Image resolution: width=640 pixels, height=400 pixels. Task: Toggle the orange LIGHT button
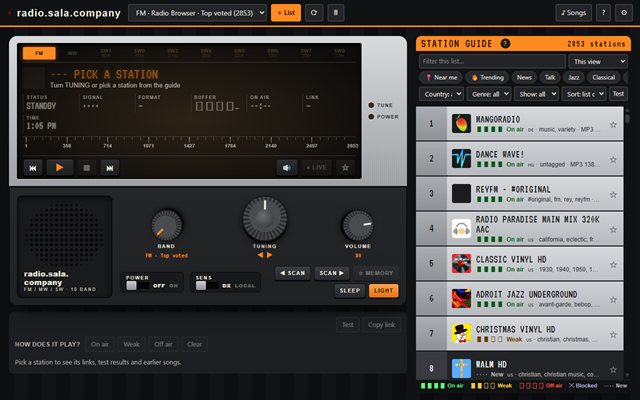pyautogui.click(x=384, y=291)
